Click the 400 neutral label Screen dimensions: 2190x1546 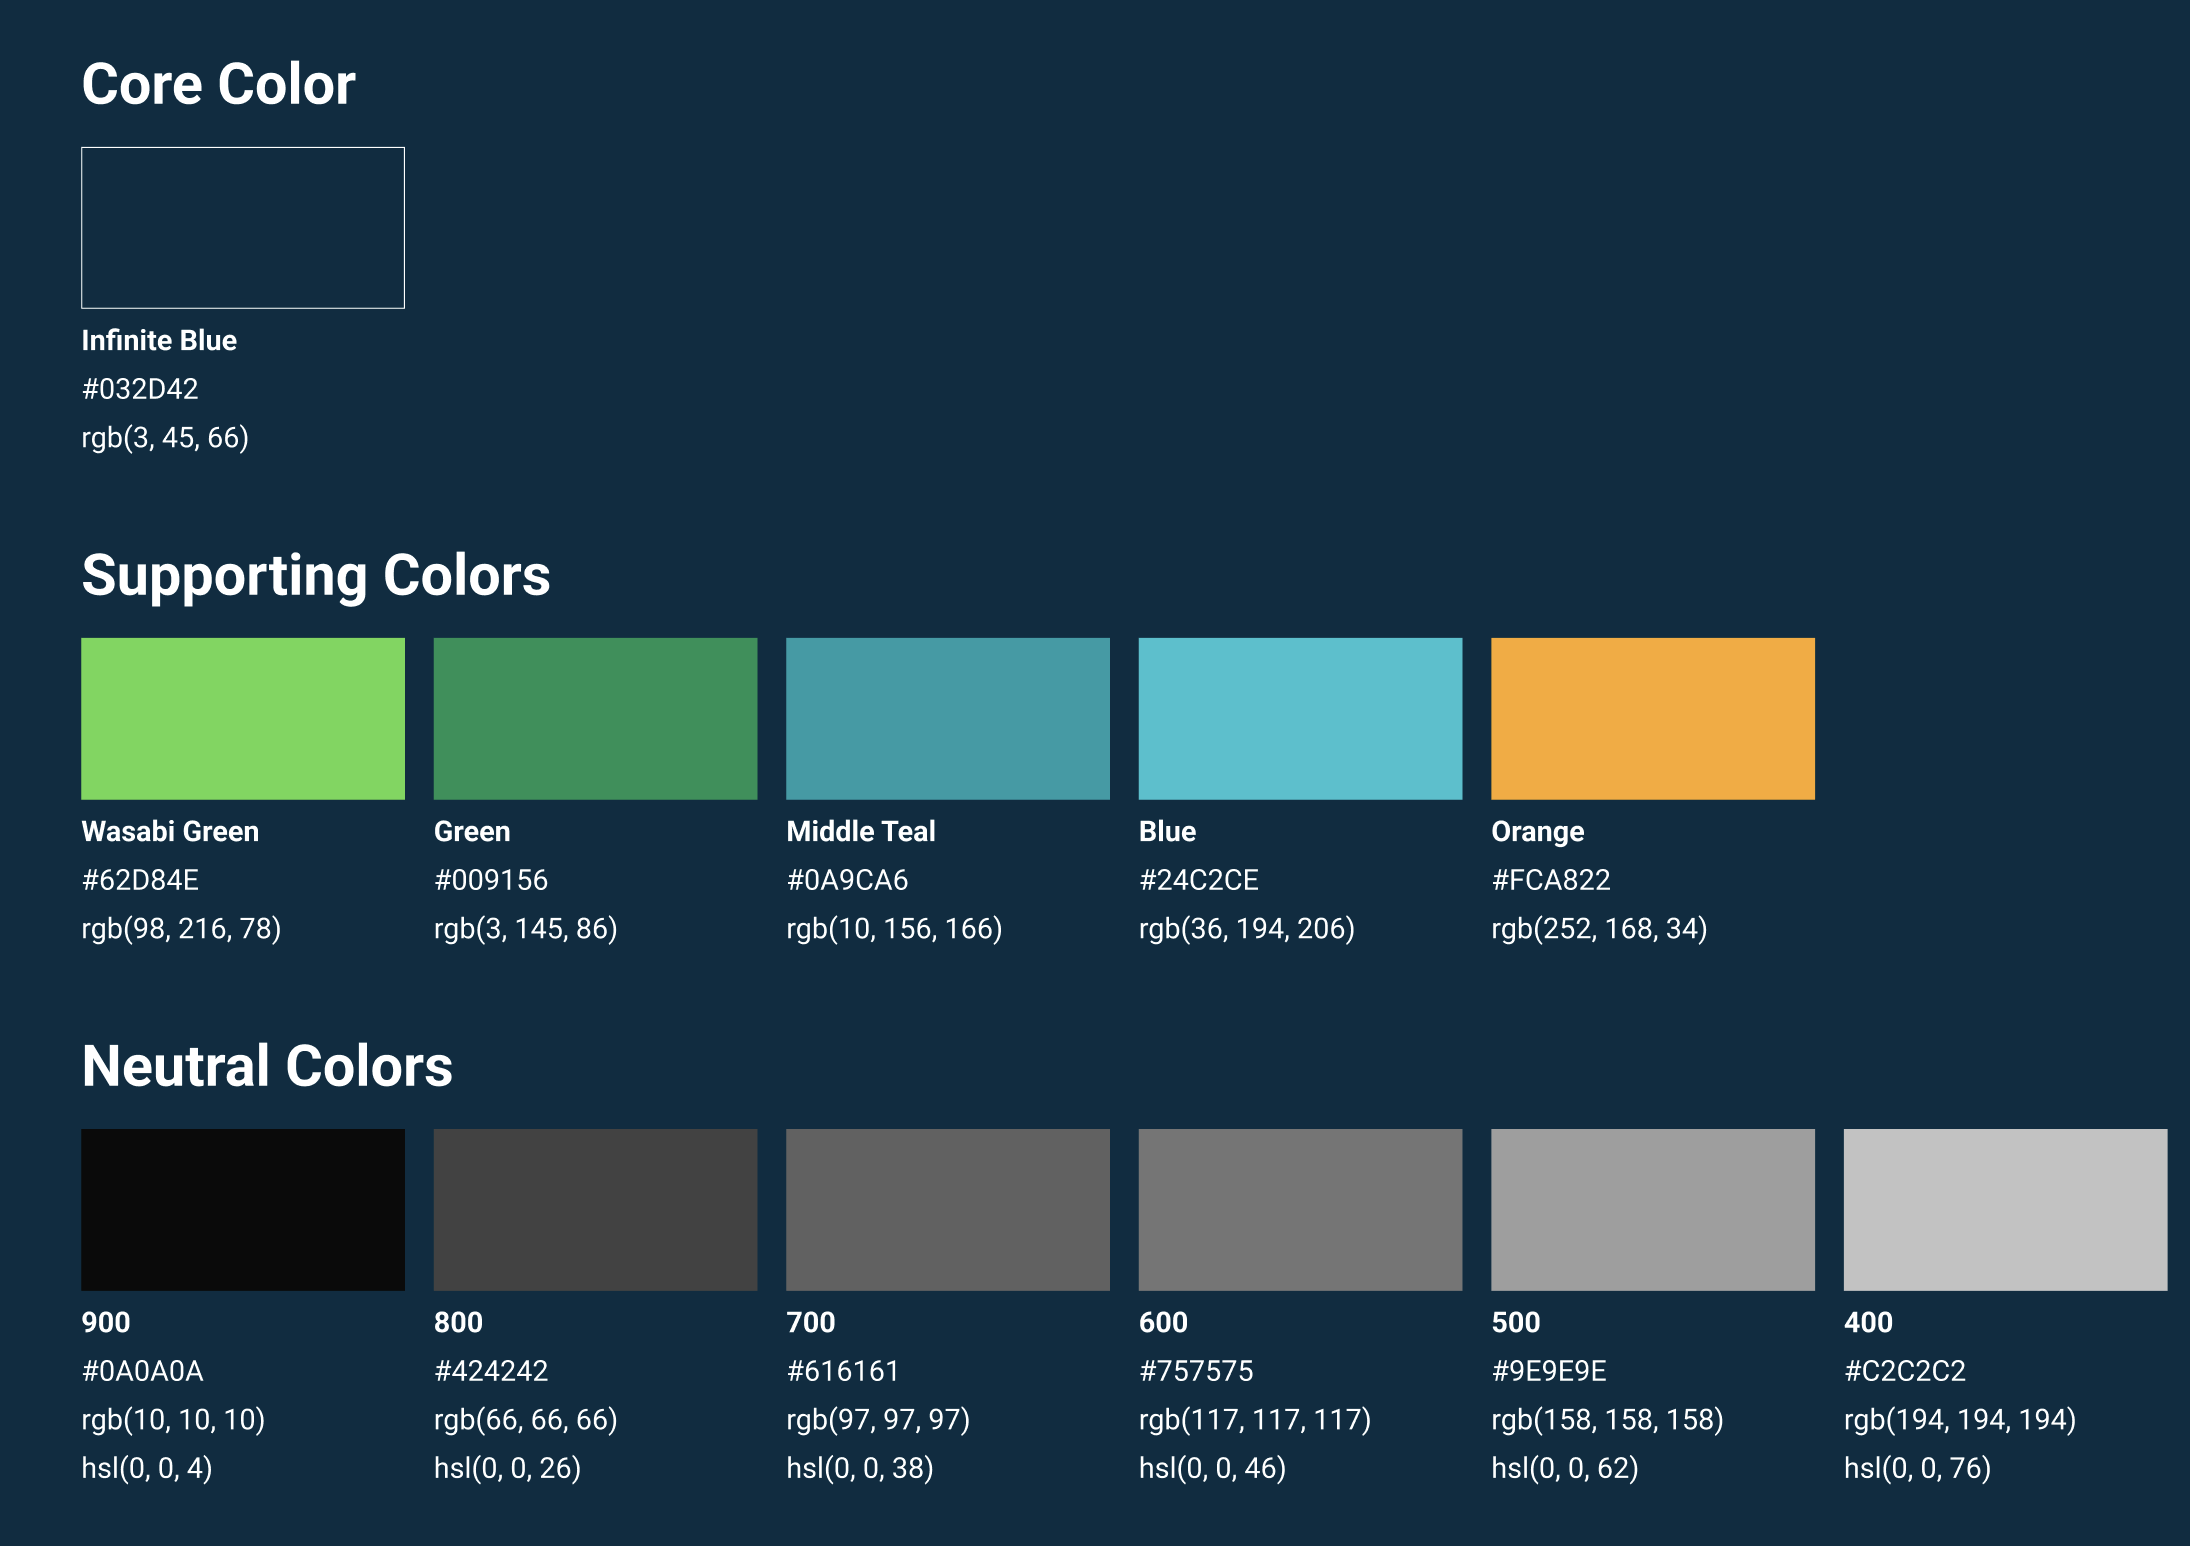1868,1323
